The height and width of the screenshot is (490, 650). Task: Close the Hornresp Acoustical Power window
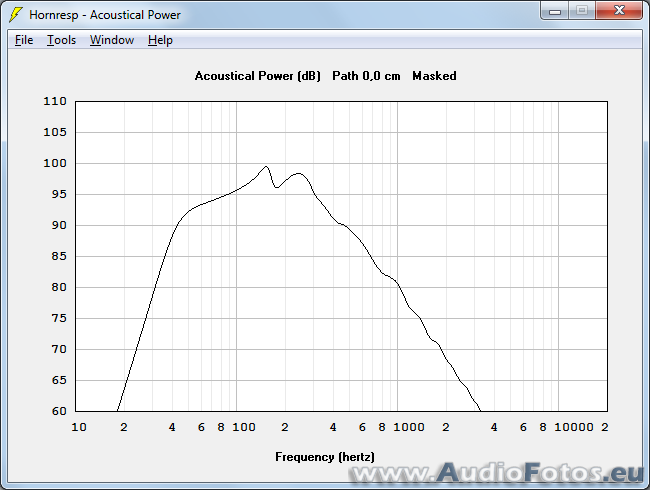[x=619, y=11]
